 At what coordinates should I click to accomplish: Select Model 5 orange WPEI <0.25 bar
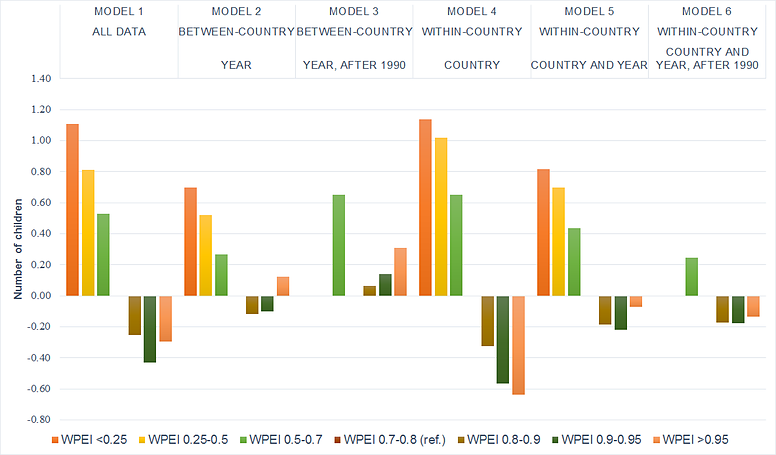click(x=543, y=233)
